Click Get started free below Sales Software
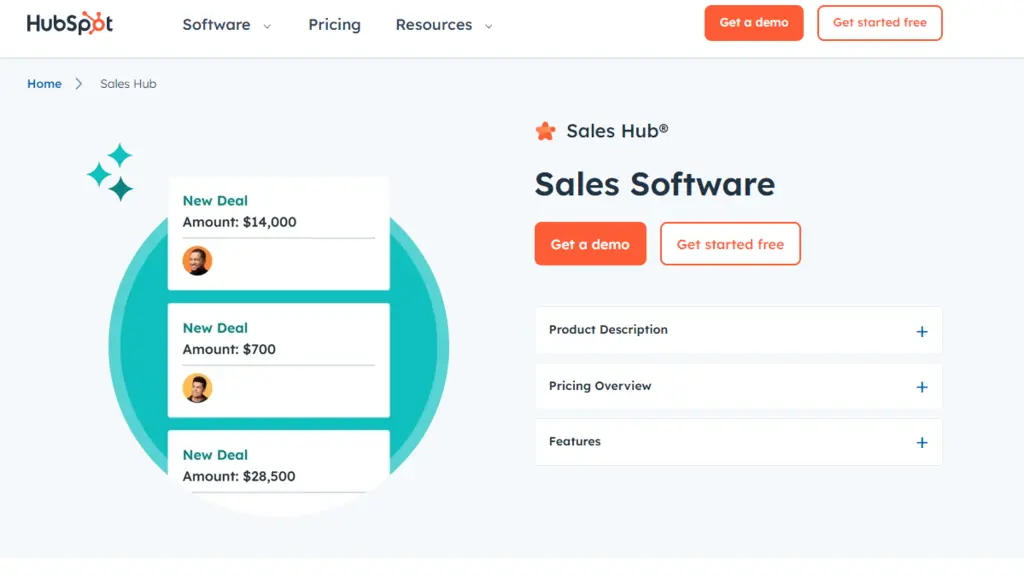This screenshot has height=582, width=1024. click(x=730, y=244)
